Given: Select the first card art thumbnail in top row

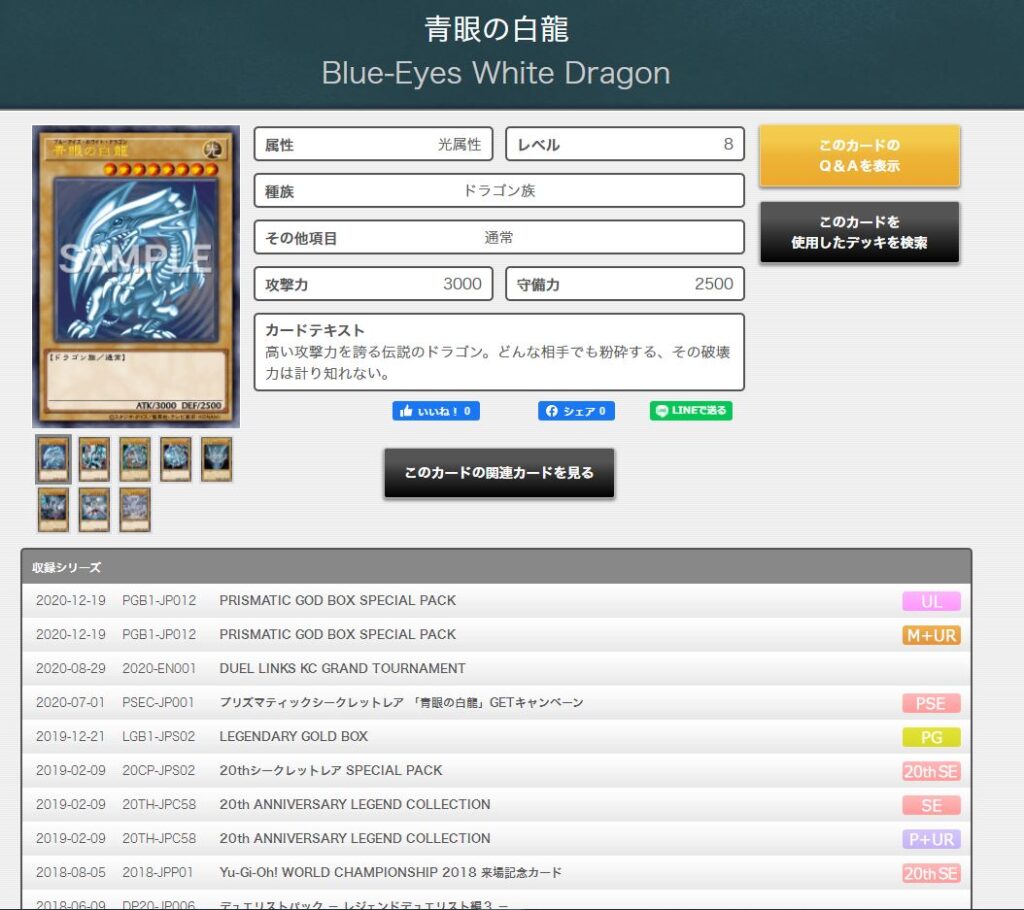Looking at the screenshot, I should click(x=53, y=459).
